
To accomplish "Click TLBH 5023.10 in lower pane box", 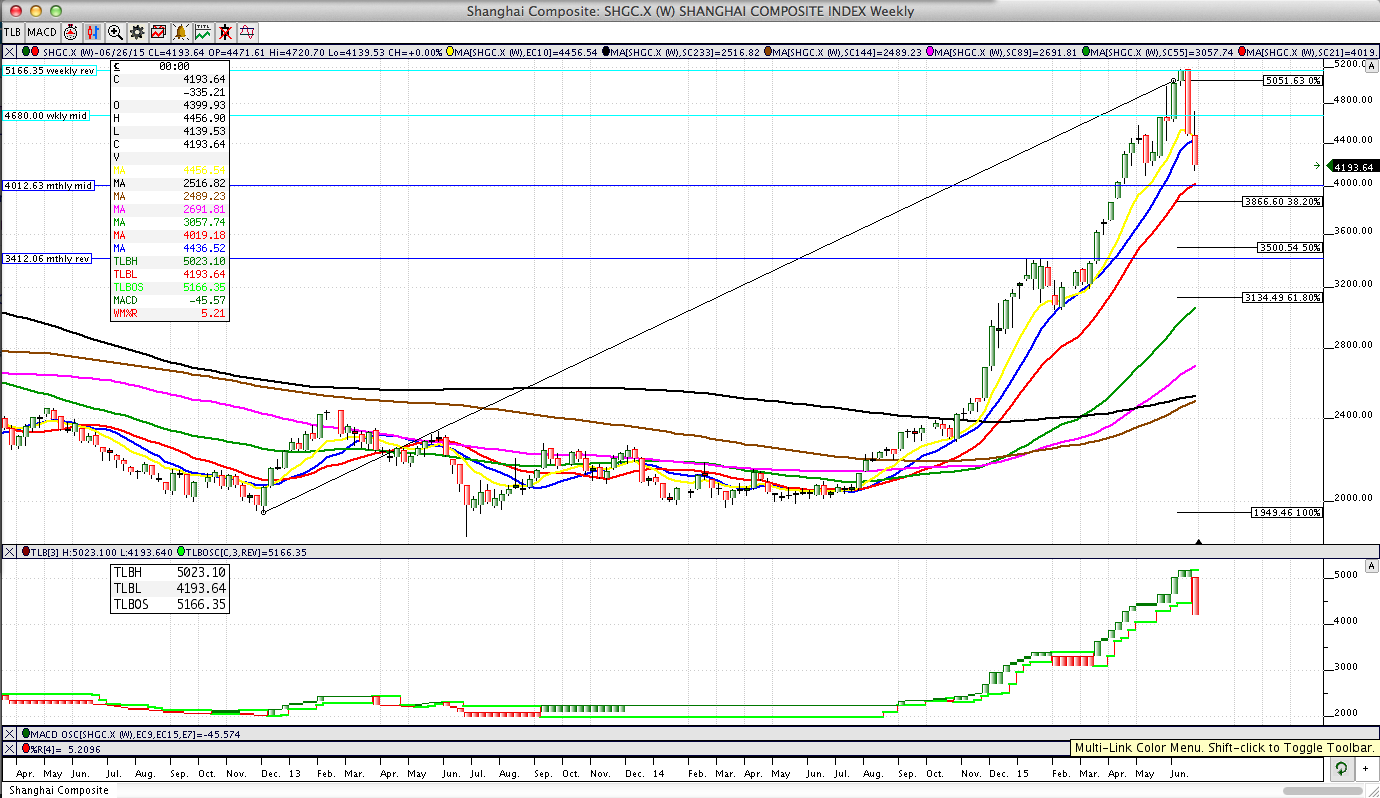I will 170,572.
